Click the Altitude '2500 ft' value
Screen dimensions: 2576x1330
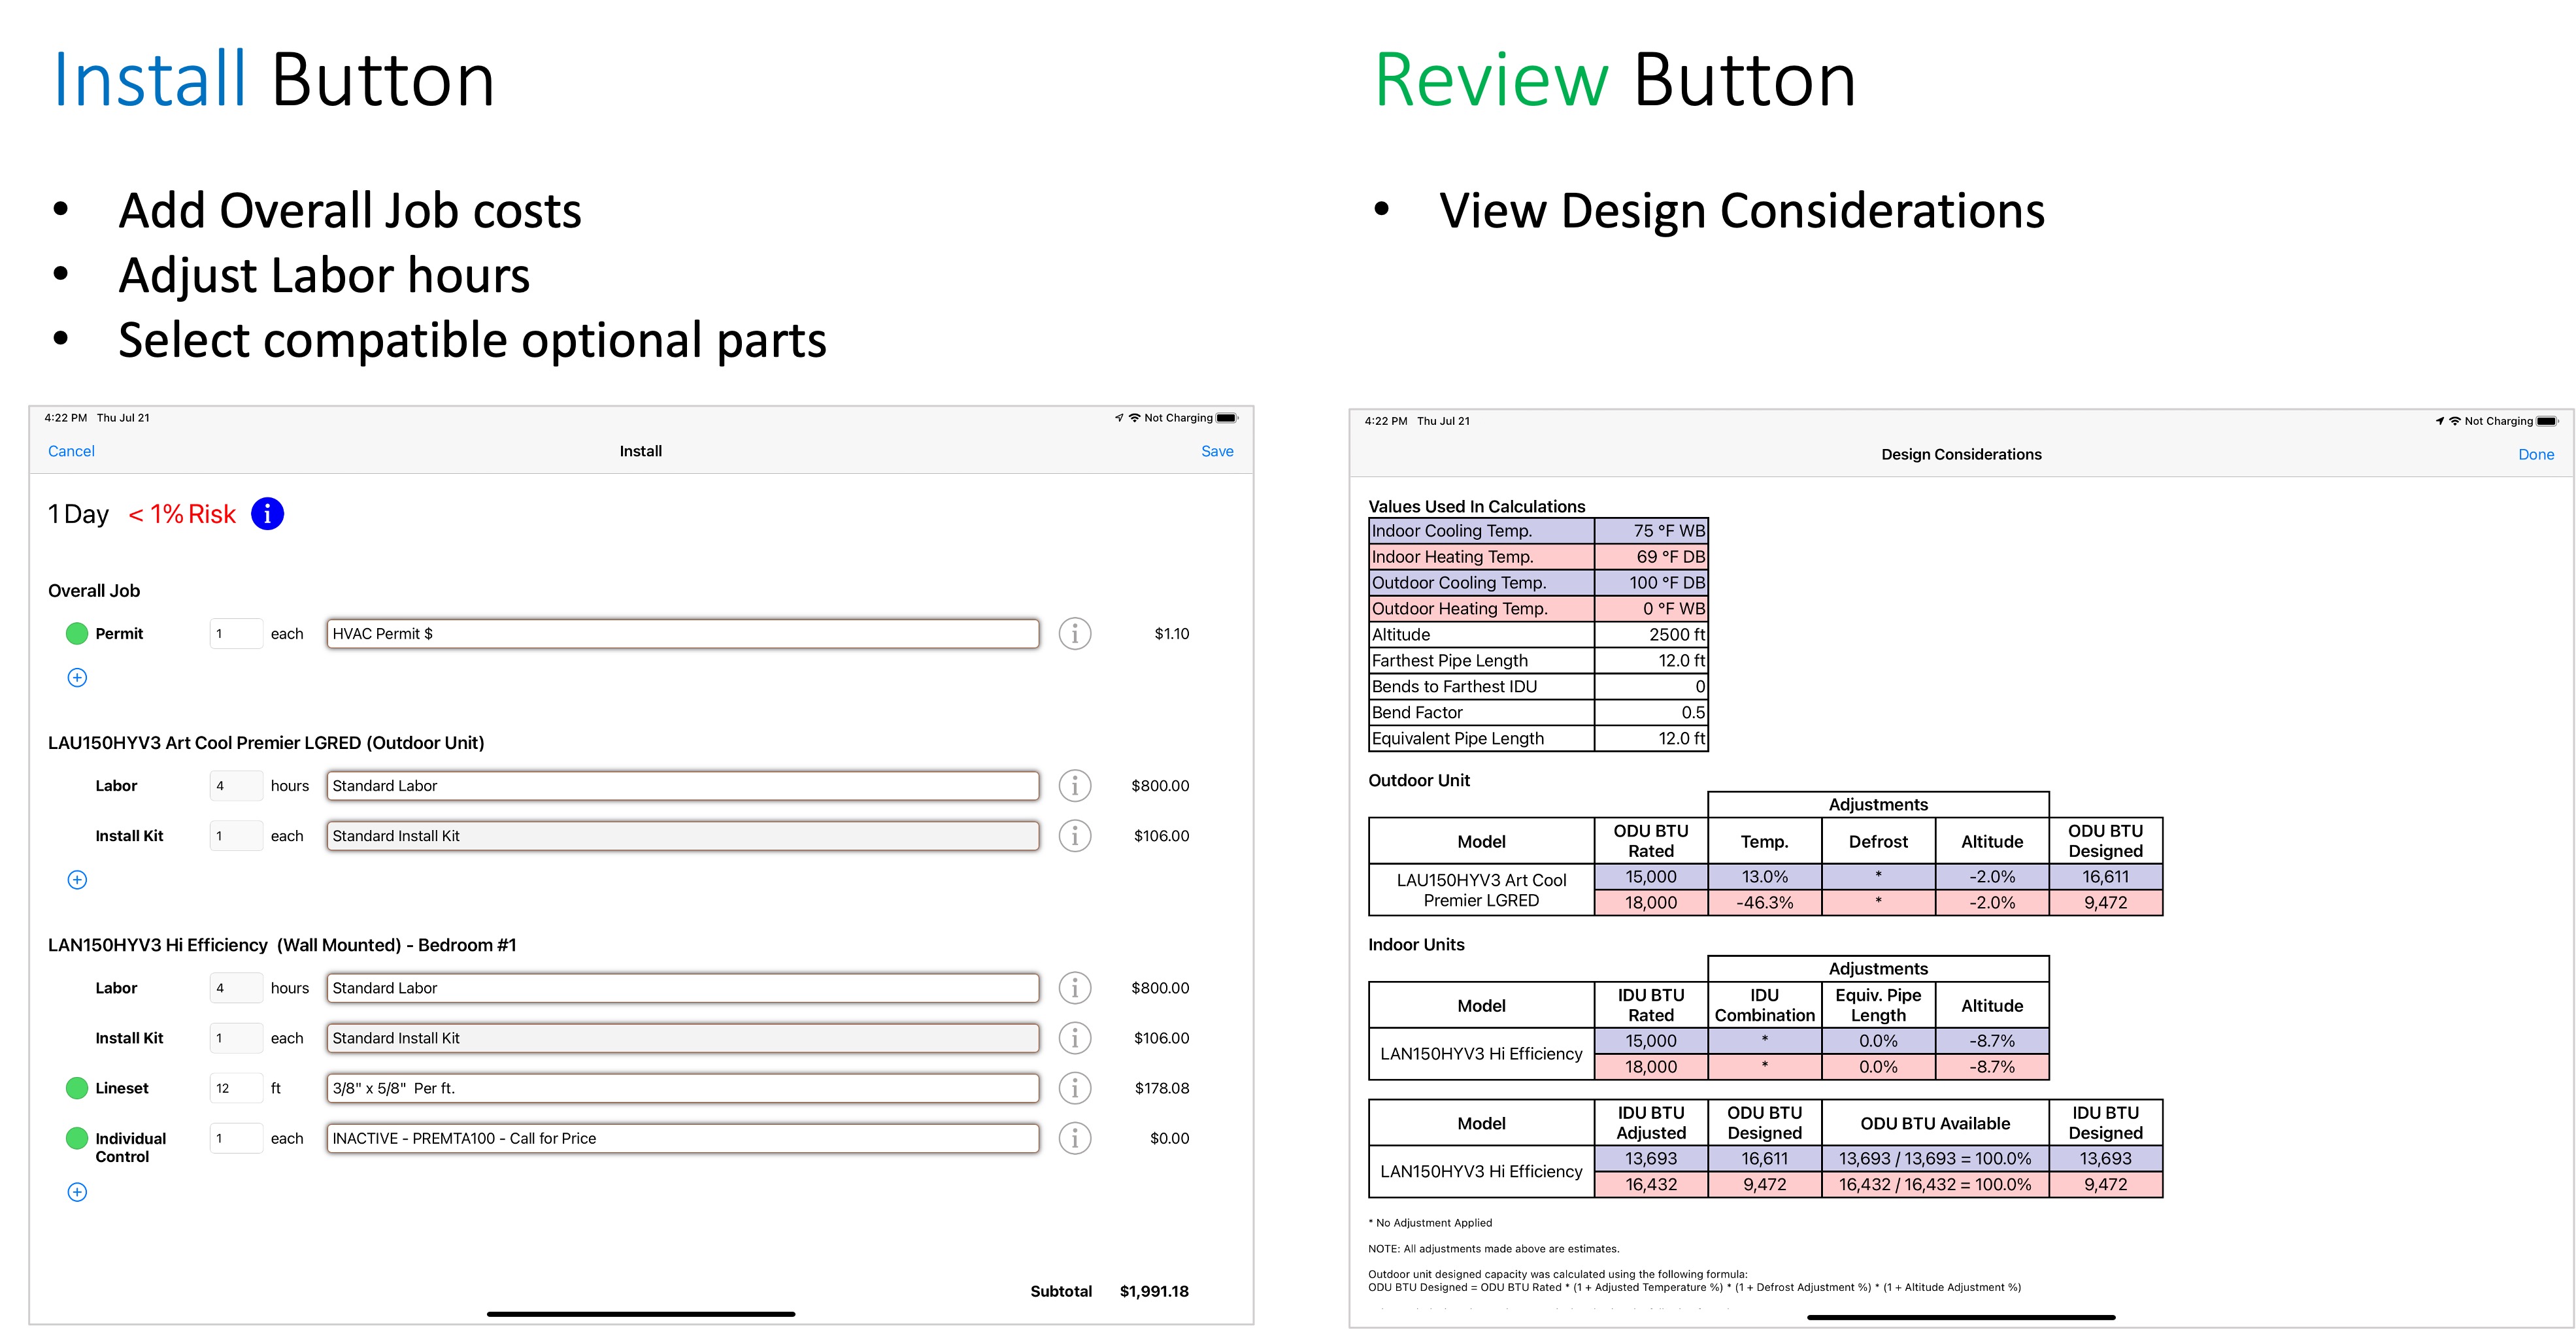click(1651, 635)
